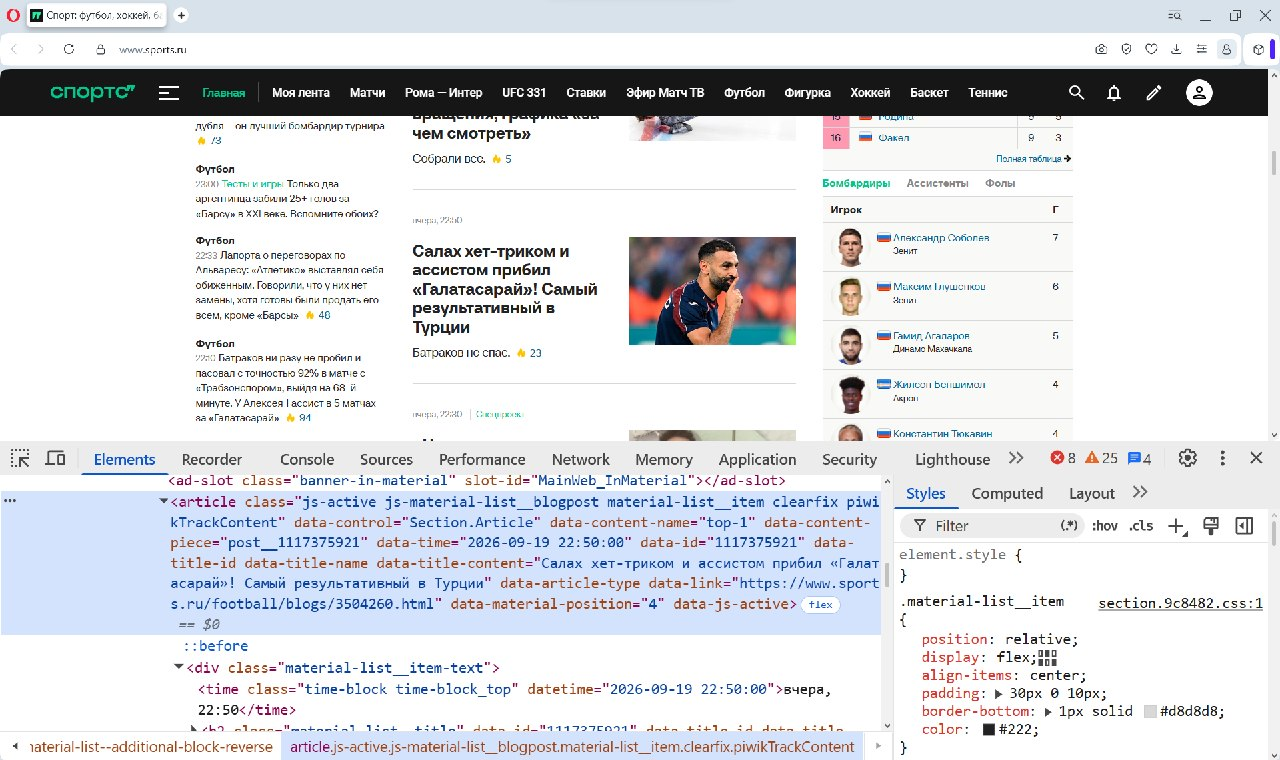1280x760 pixels.
Task: Open notifications bell in site header
Action: tap(1114, 93)
